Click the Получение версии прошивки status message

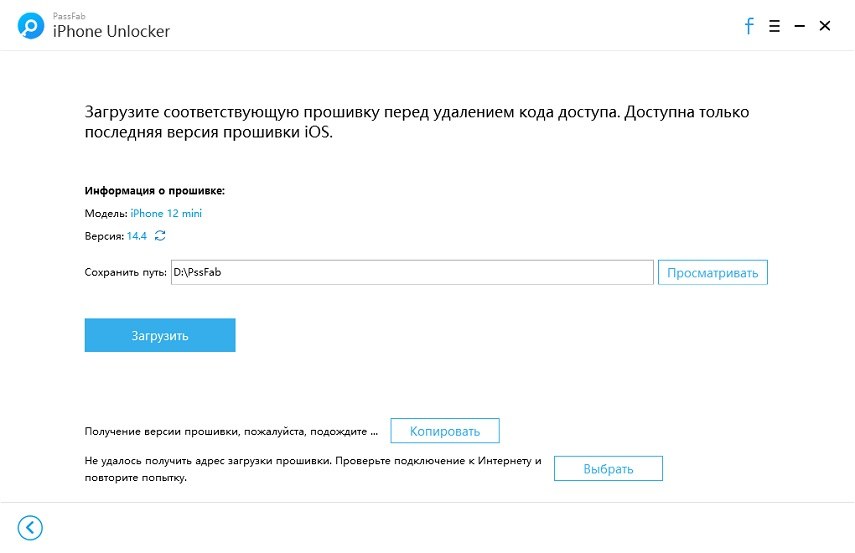click(x=231, y=431)
